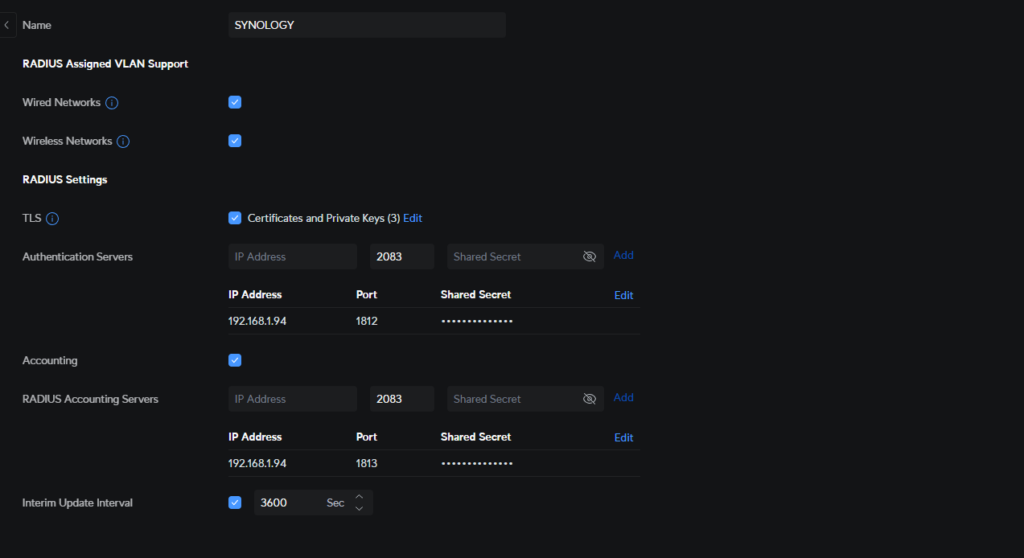
Task: Click the SYNOLOGY name field
Action: tap(367, 25)
